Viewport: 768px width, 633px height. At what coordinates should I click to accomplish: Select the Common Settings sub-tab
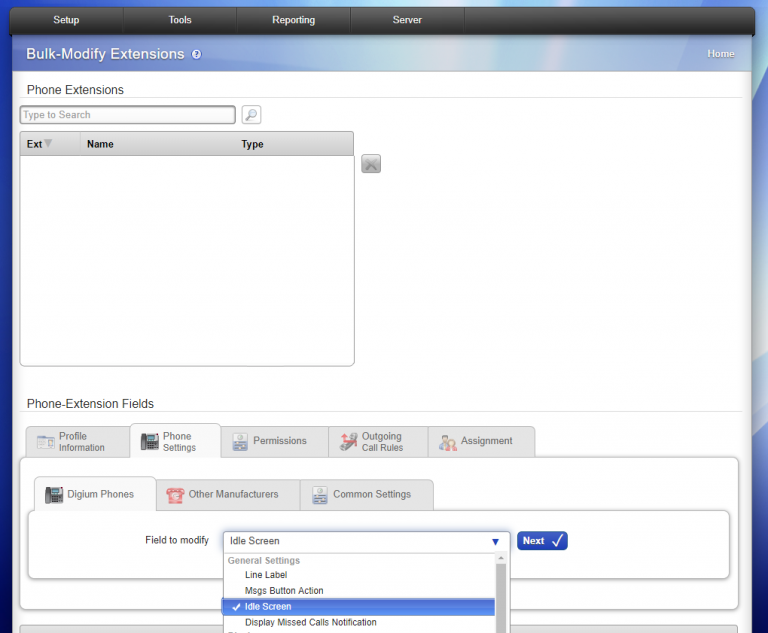[x=367, y=495]
